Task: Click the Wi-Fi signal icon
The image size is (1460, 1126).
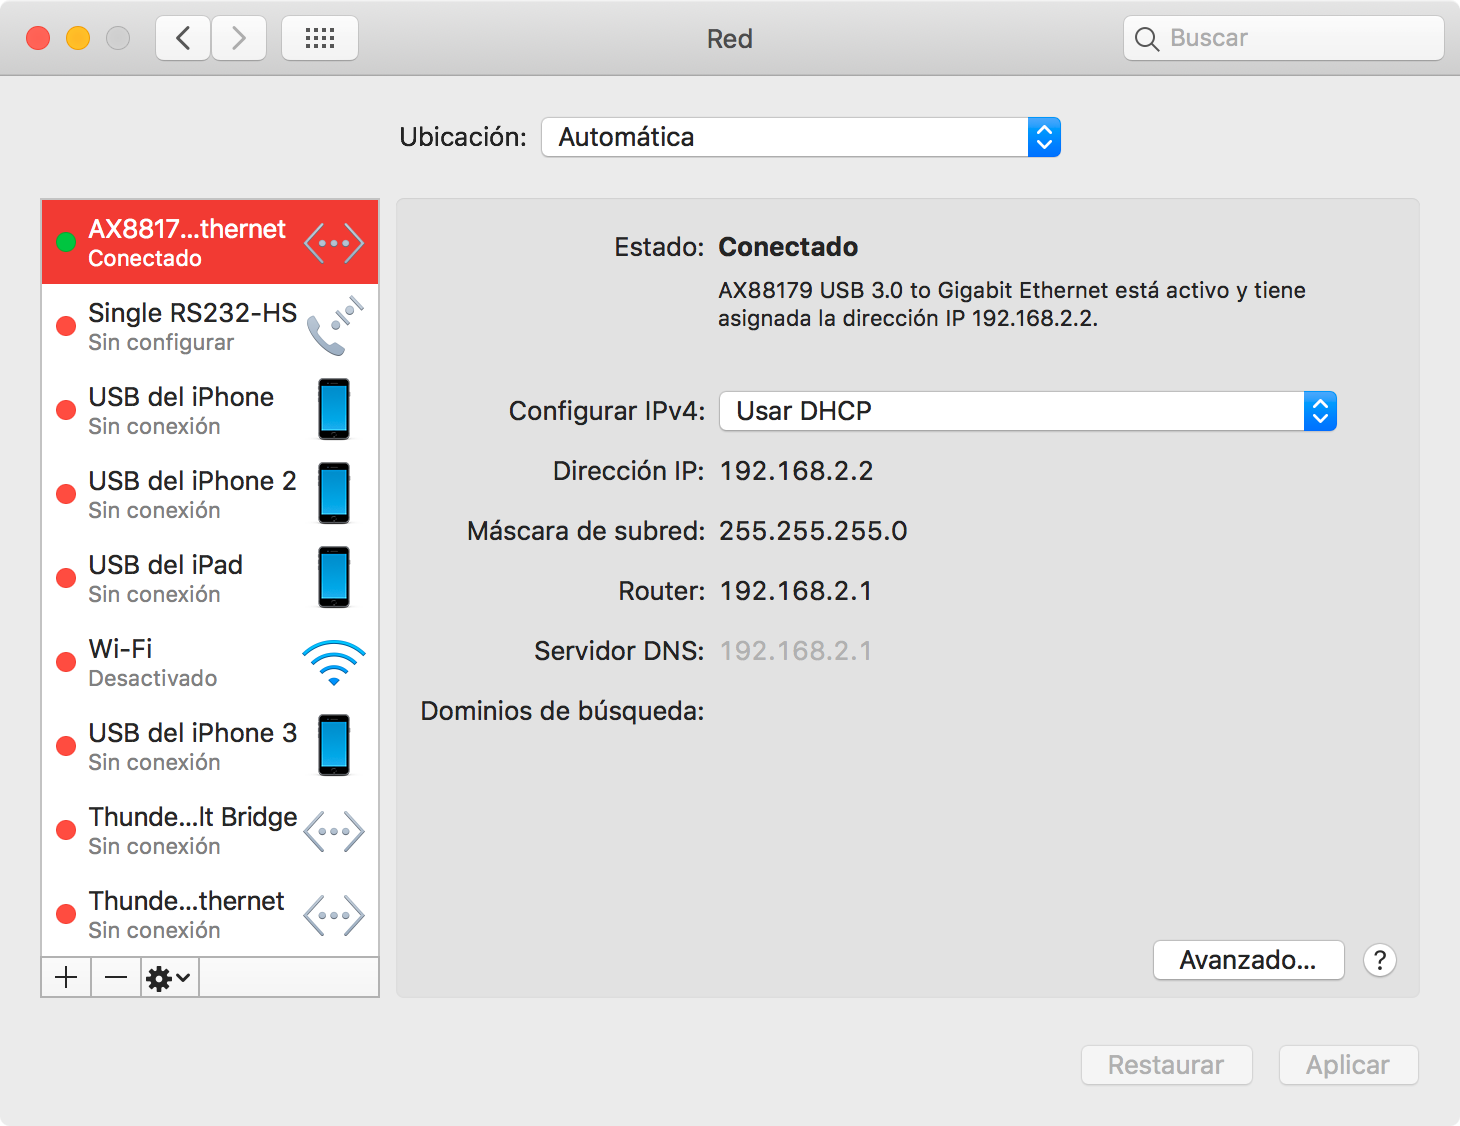Action: click(334, 662)
